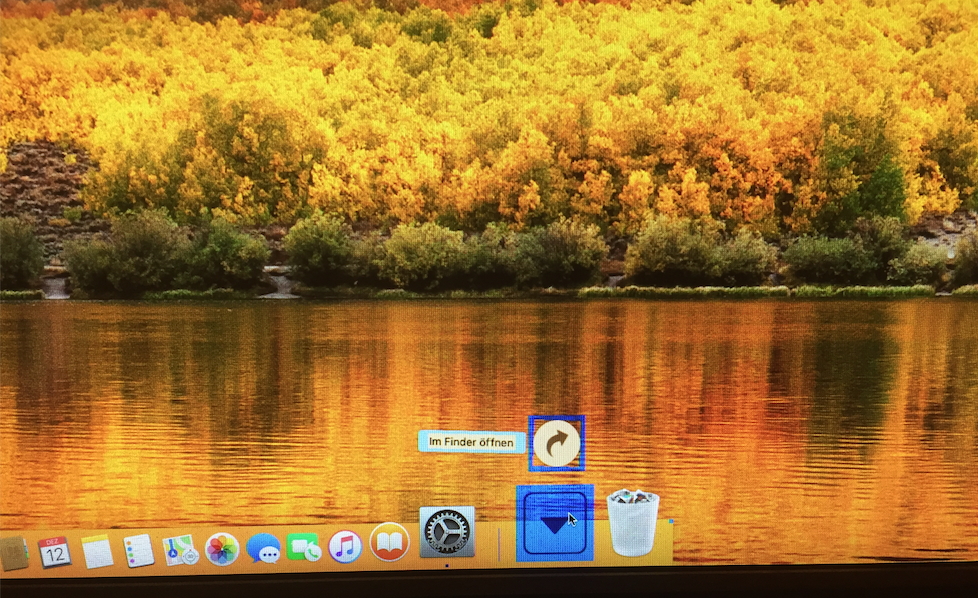Screen dimensions: 978x598
Task: Open the full Trash in the Dock
Action: tap(632, 523)
